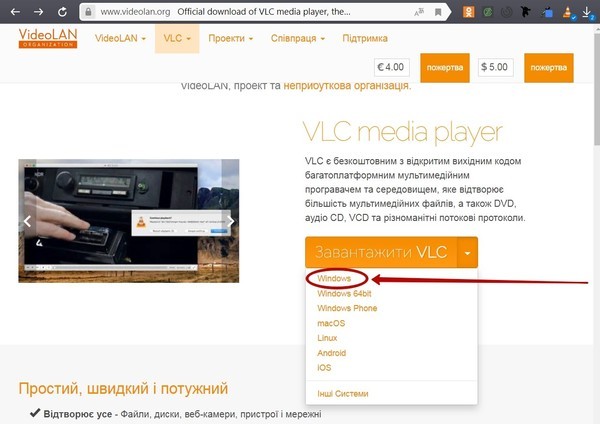Open the VideoLAN menu in the navbar
600x424 pixels.
[120, 38]
